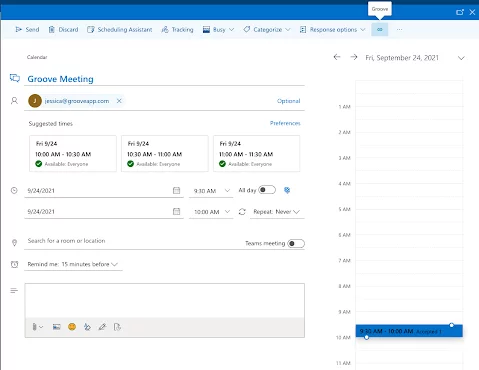Open the attach file dropdown

pos(37,327)
